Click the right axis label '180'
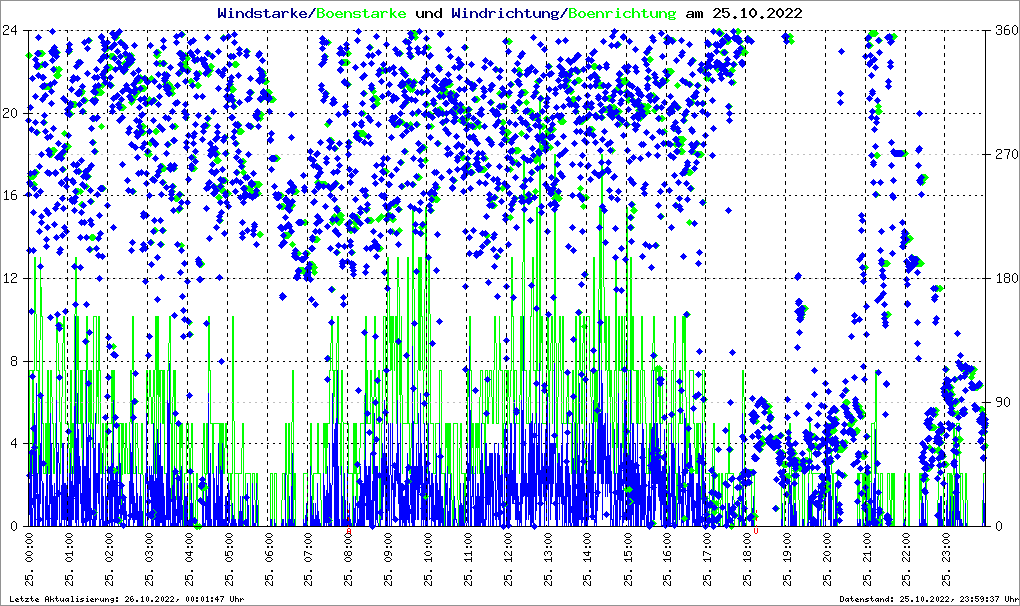The height and width of the screenshot is (606, 1020). coord(1007,278)
